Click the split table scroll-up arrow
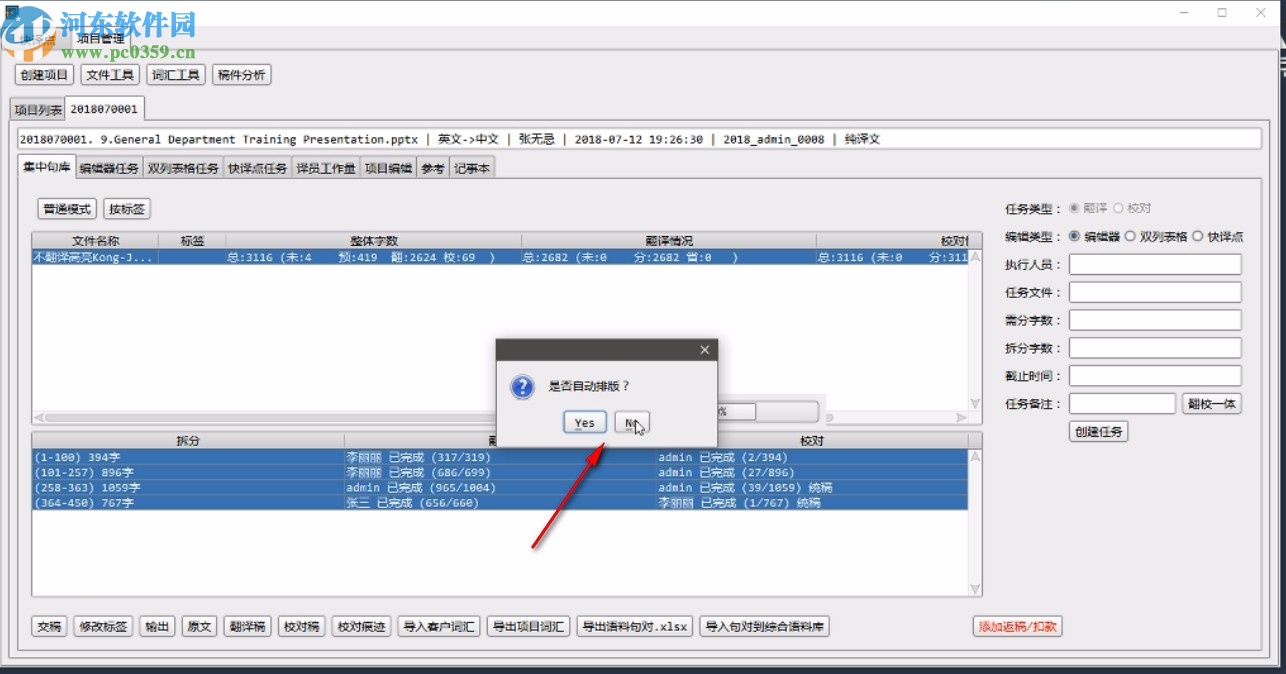 tap(975, 456)
